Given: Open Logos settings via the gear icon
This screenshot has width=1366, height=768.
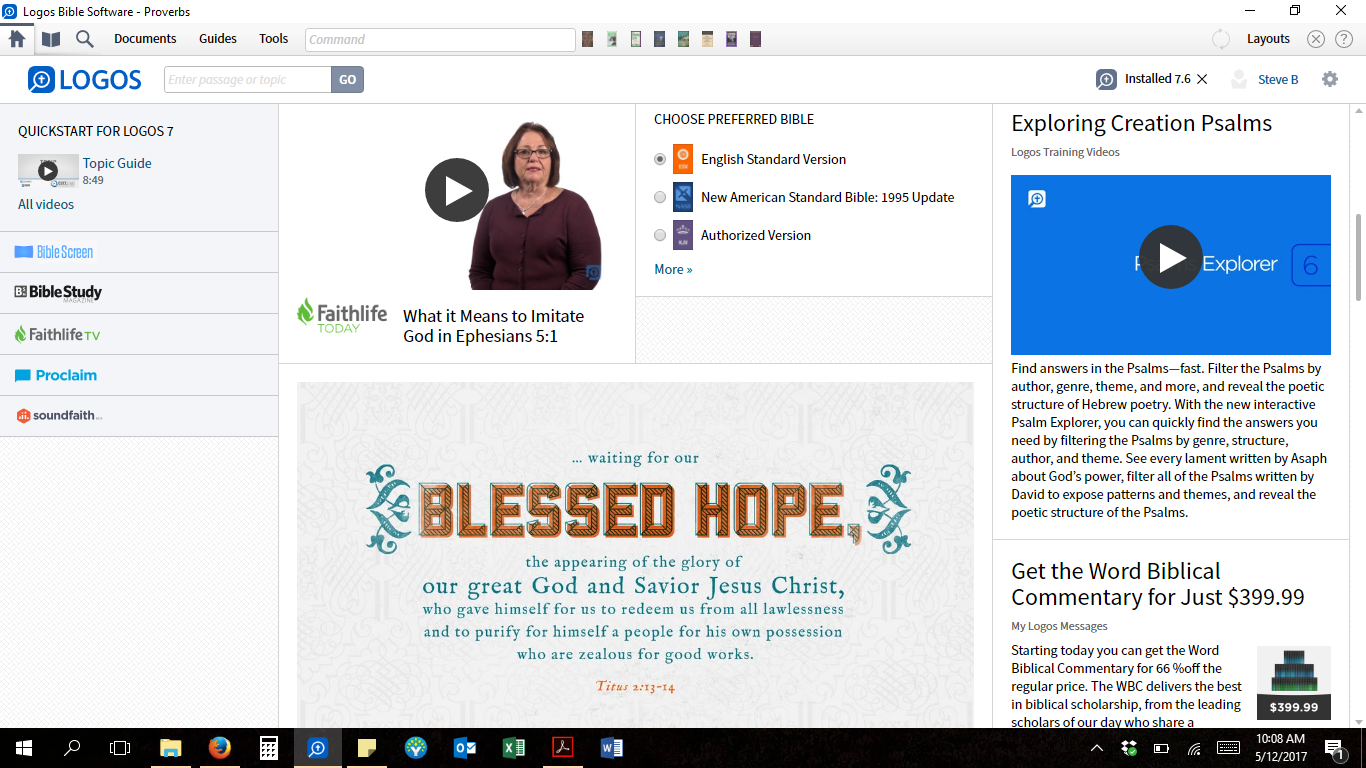Looking at the screenshot, I should click(1329, 78).
